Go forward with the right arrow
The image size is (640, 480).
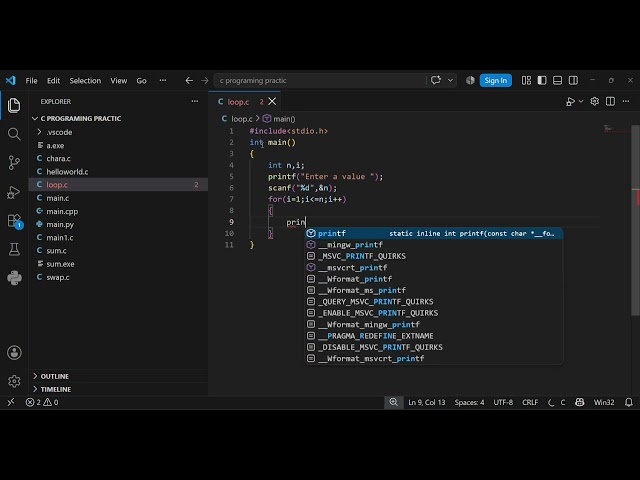pos(204,80)
